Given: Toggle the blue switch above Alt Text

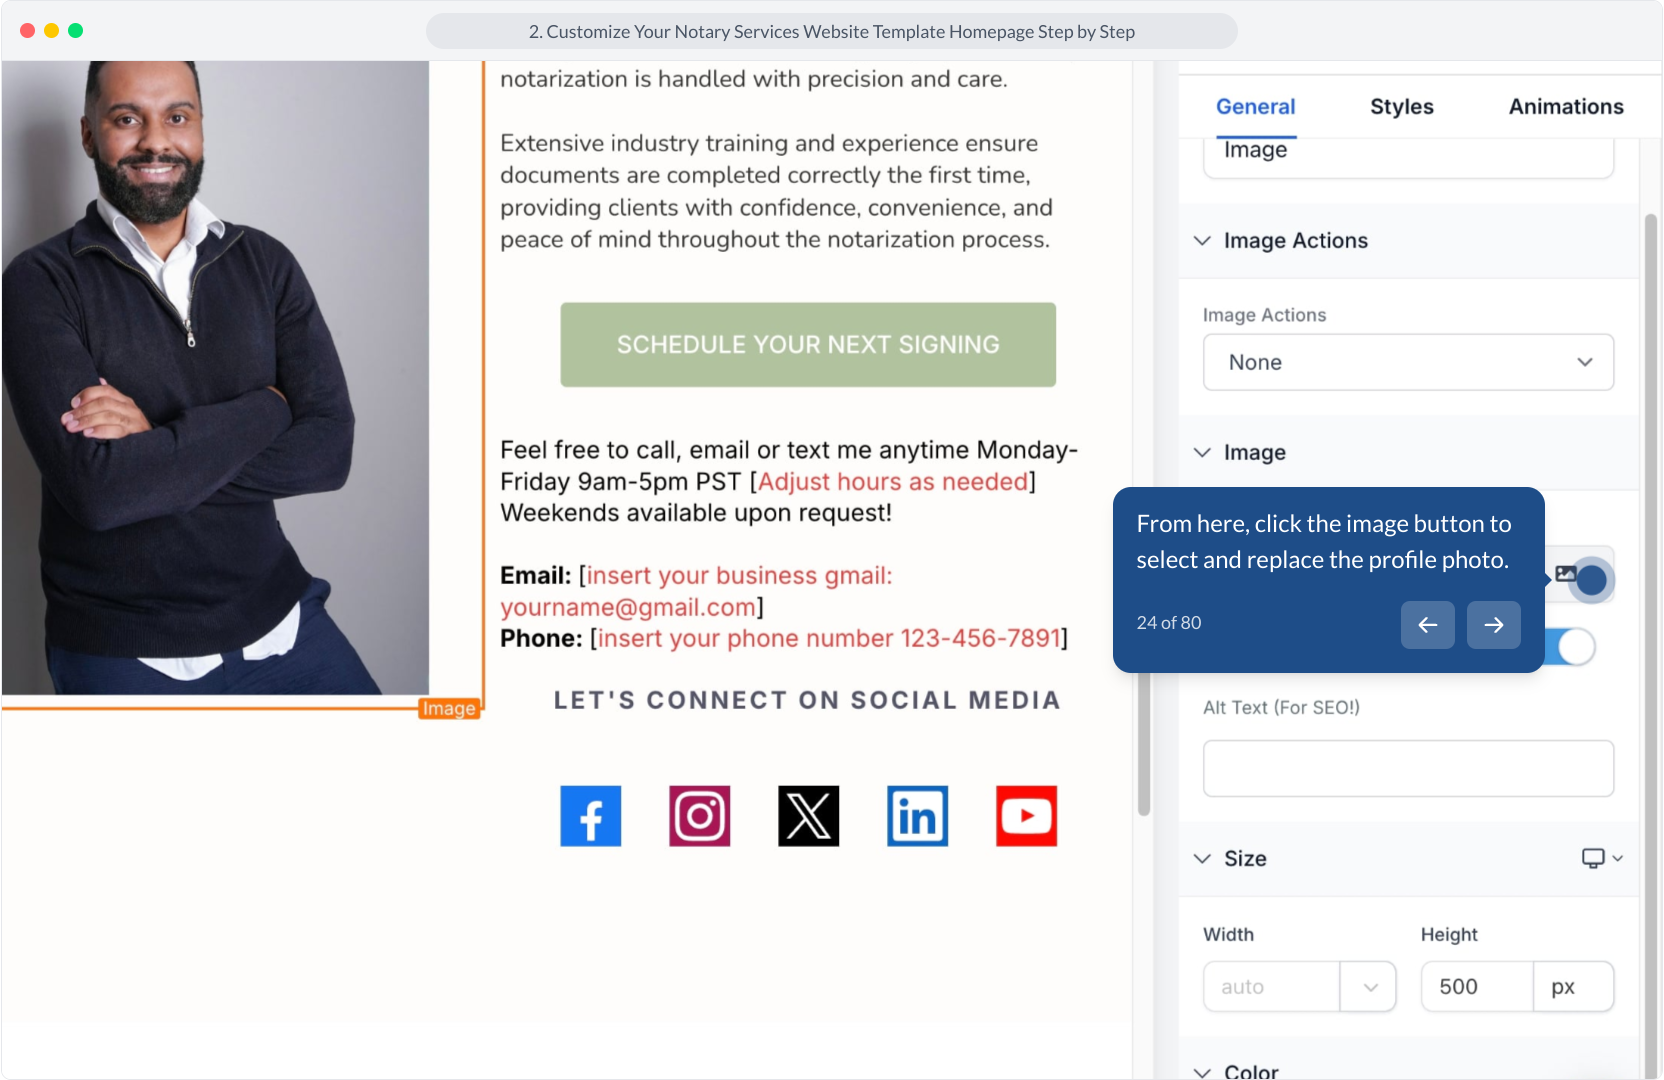Looking at the screenshot, I should 1572,647.
